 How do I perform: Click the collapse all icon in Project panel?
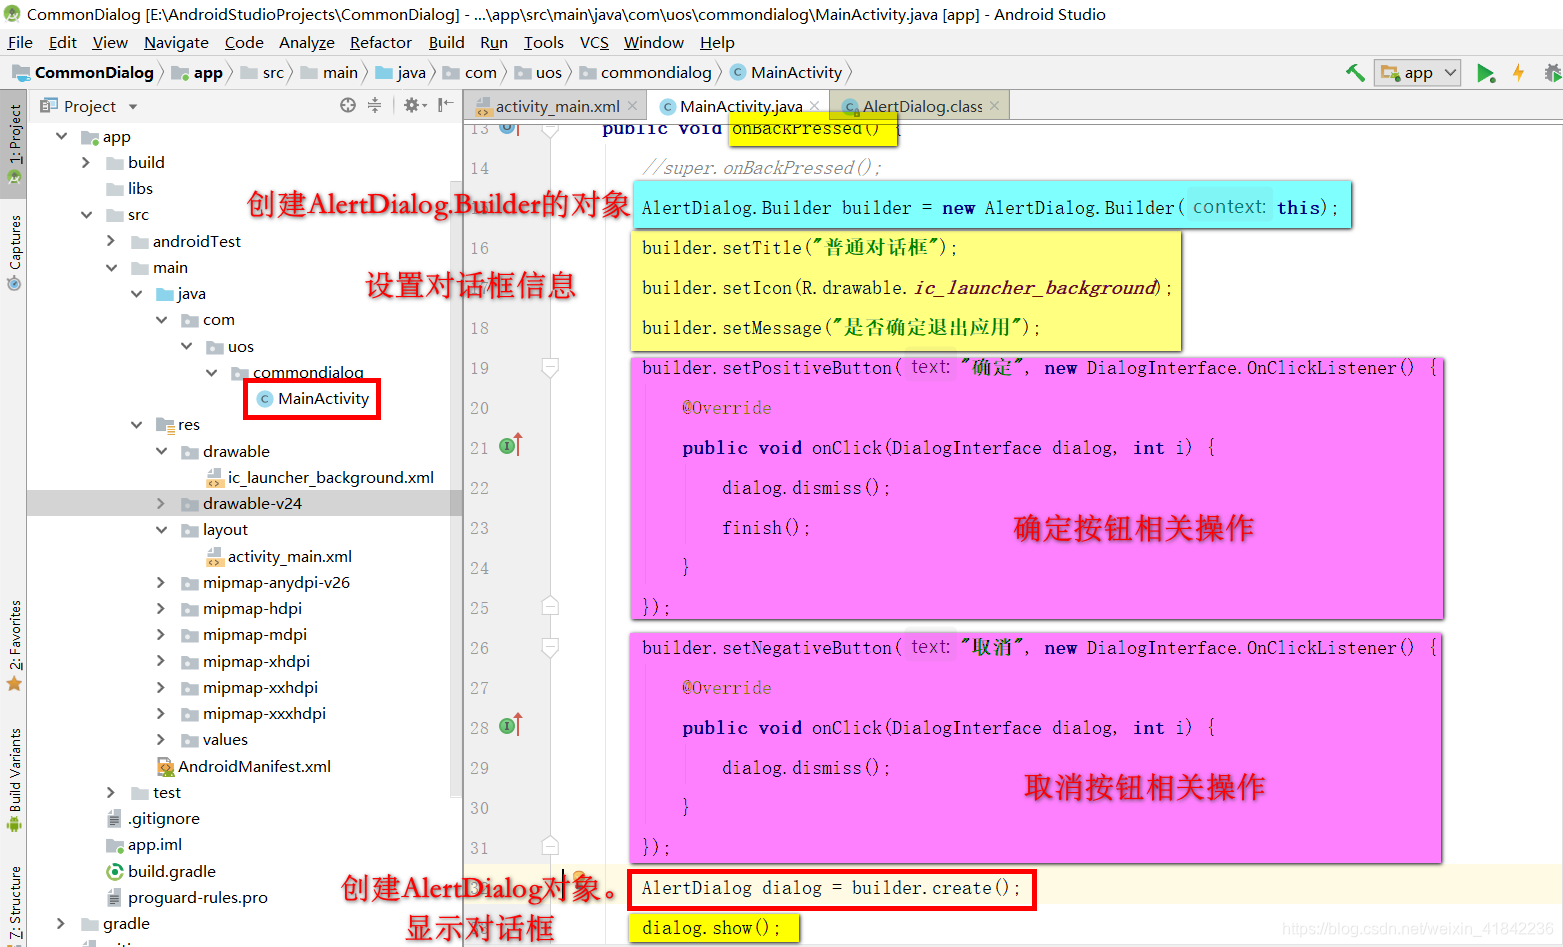pyautogui.click(x=374, y=105)
